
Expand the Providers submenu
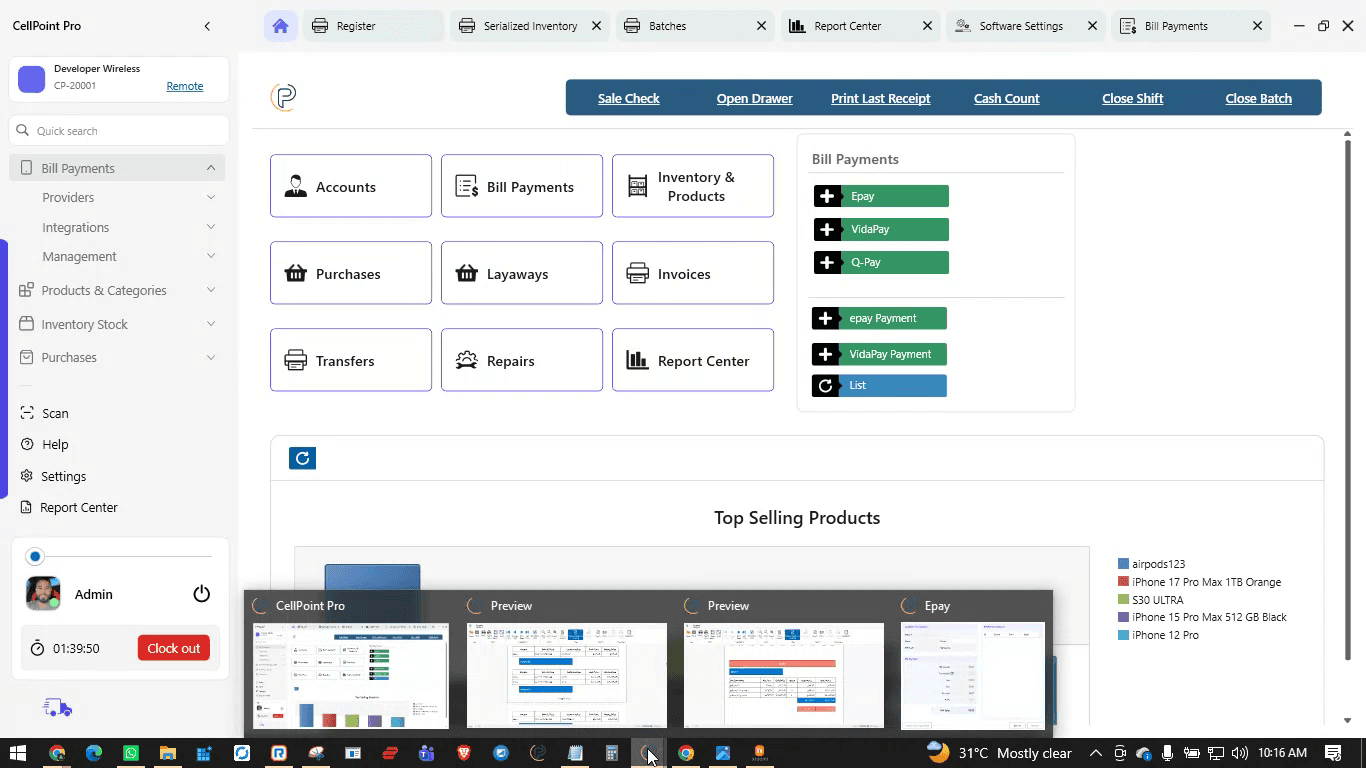[x=211, y=197]
